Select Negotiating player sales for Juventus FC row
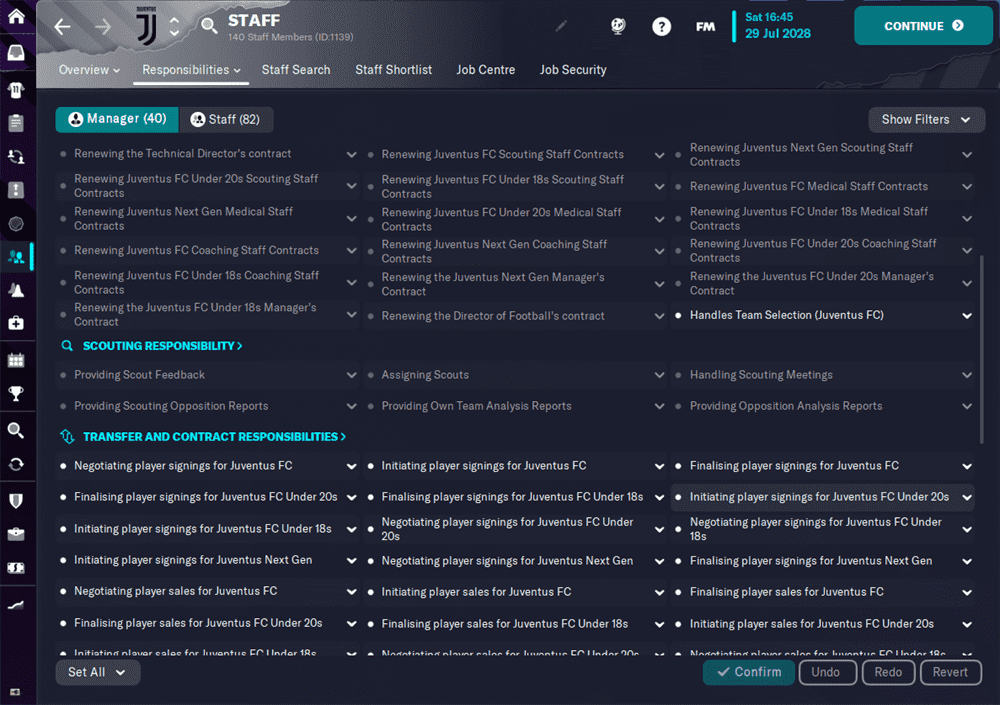The image size is (1000, 705). (x=207, y=591)
